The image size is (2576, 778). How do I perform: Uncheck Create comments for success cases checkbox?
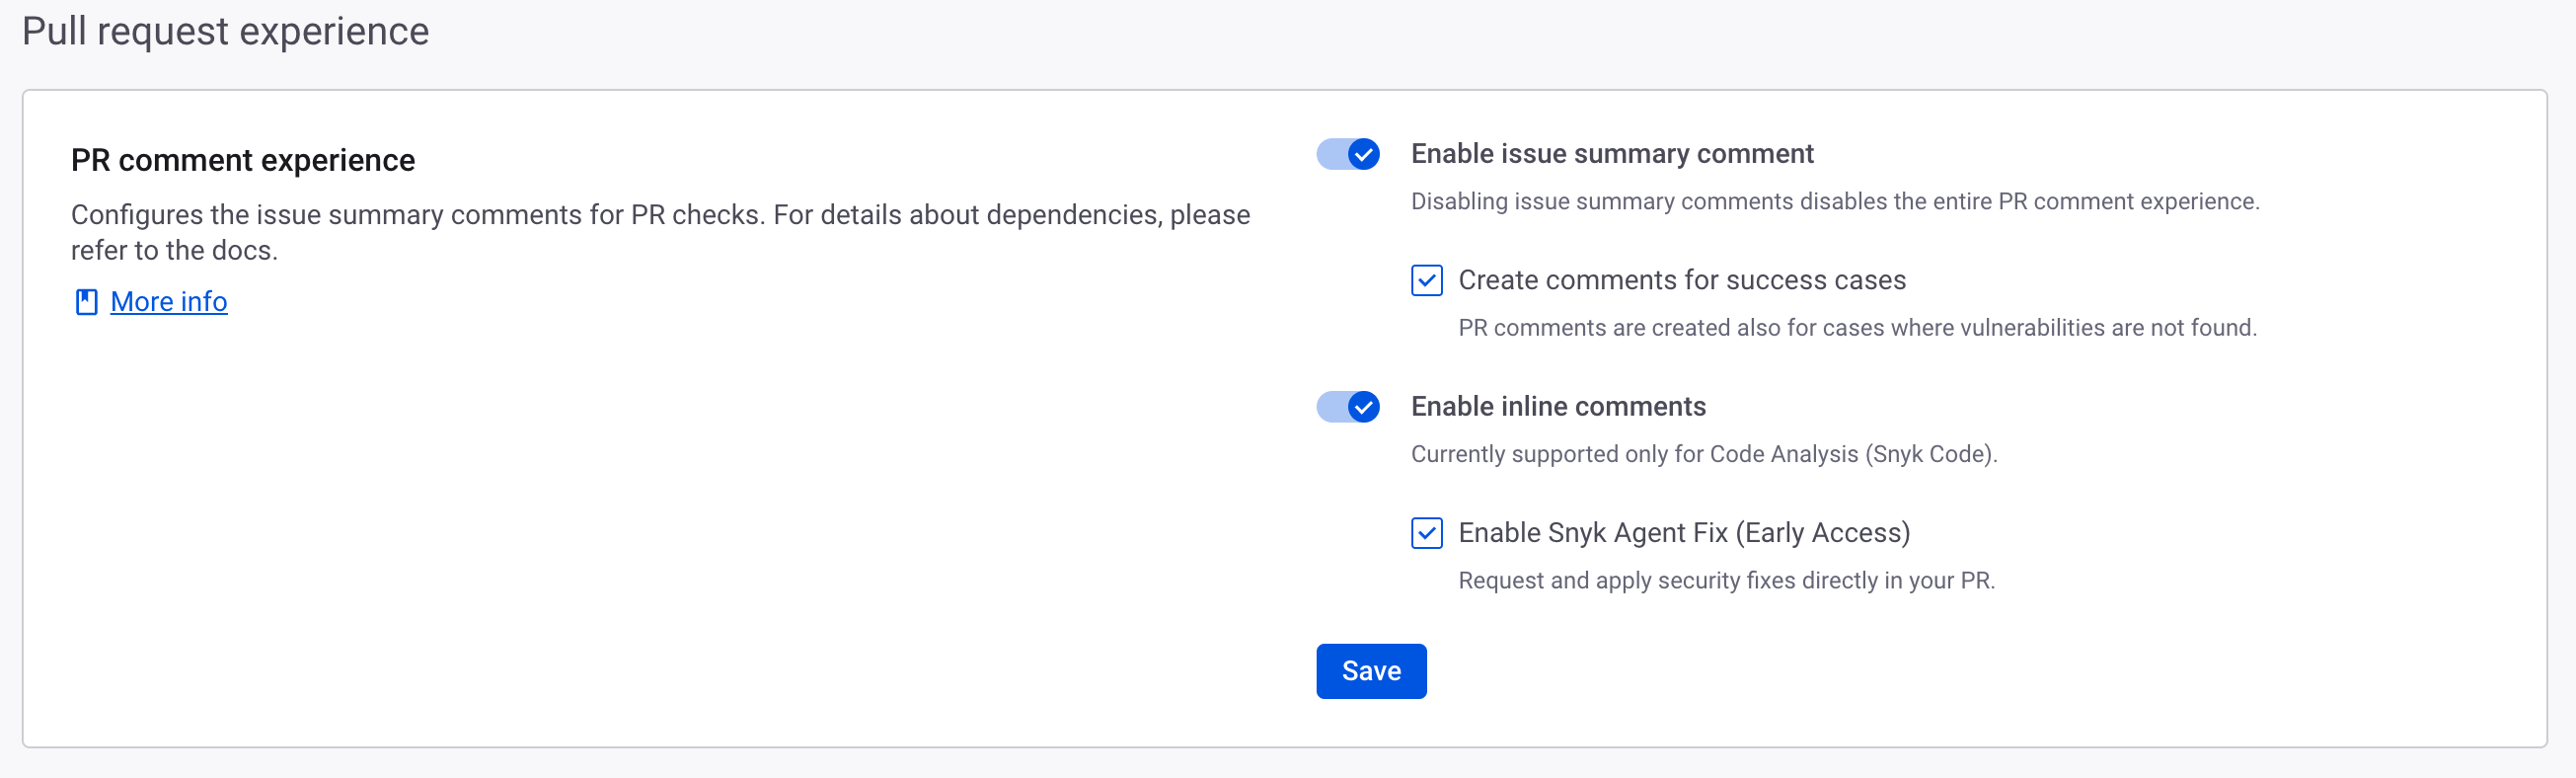(x=1426, y=280)
